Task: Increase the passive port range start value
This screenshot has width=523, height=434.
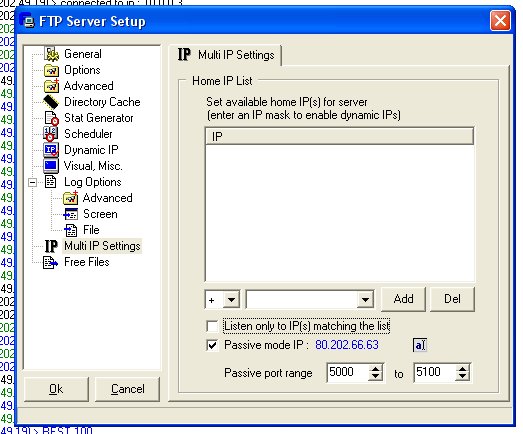Action: click(376, 368)
